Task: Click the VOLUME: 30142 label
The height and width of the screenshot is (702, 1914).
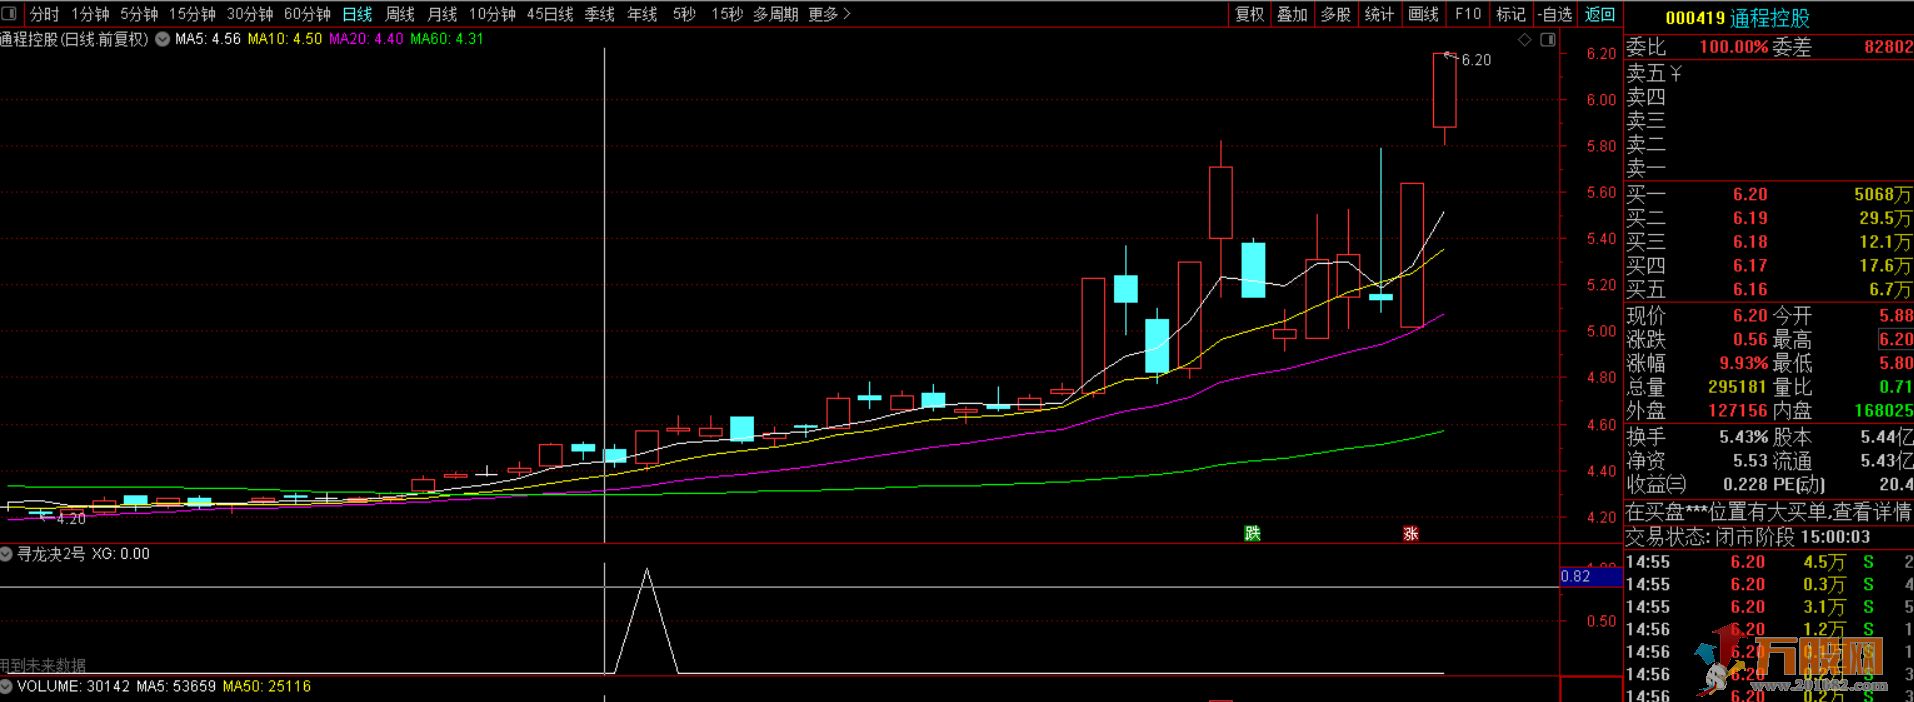Action: (x=73, y=686)
